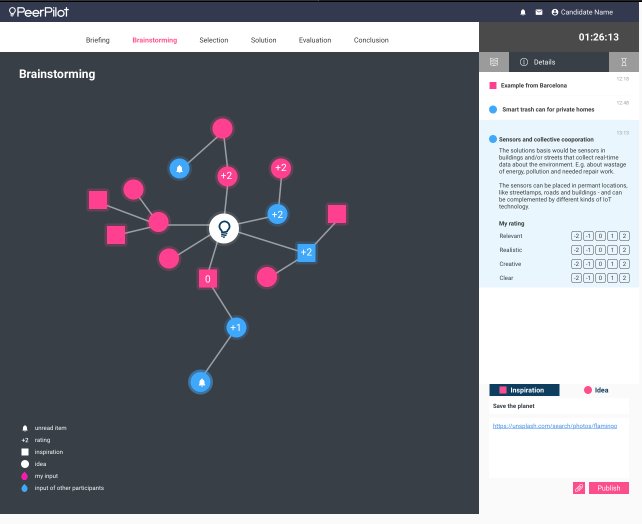Select the lower left pink square node
This screenshot has width=642, height=524.
coord(116,235)
